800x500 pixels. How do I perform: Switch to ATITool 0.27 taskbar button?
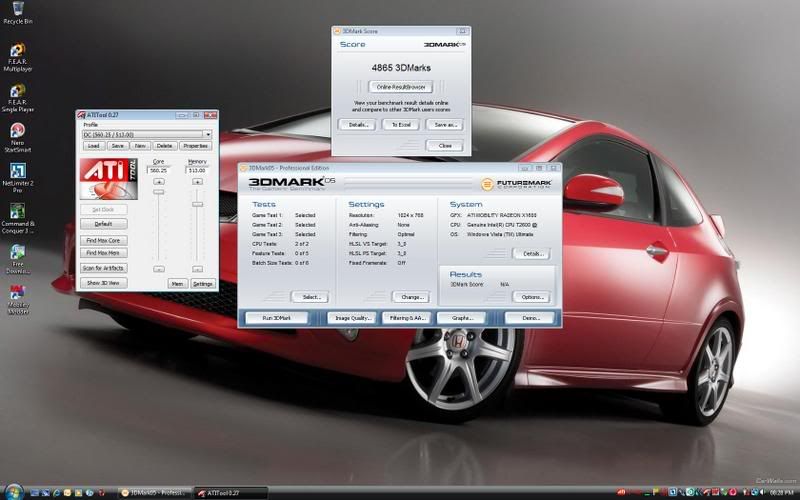[231, 493]
